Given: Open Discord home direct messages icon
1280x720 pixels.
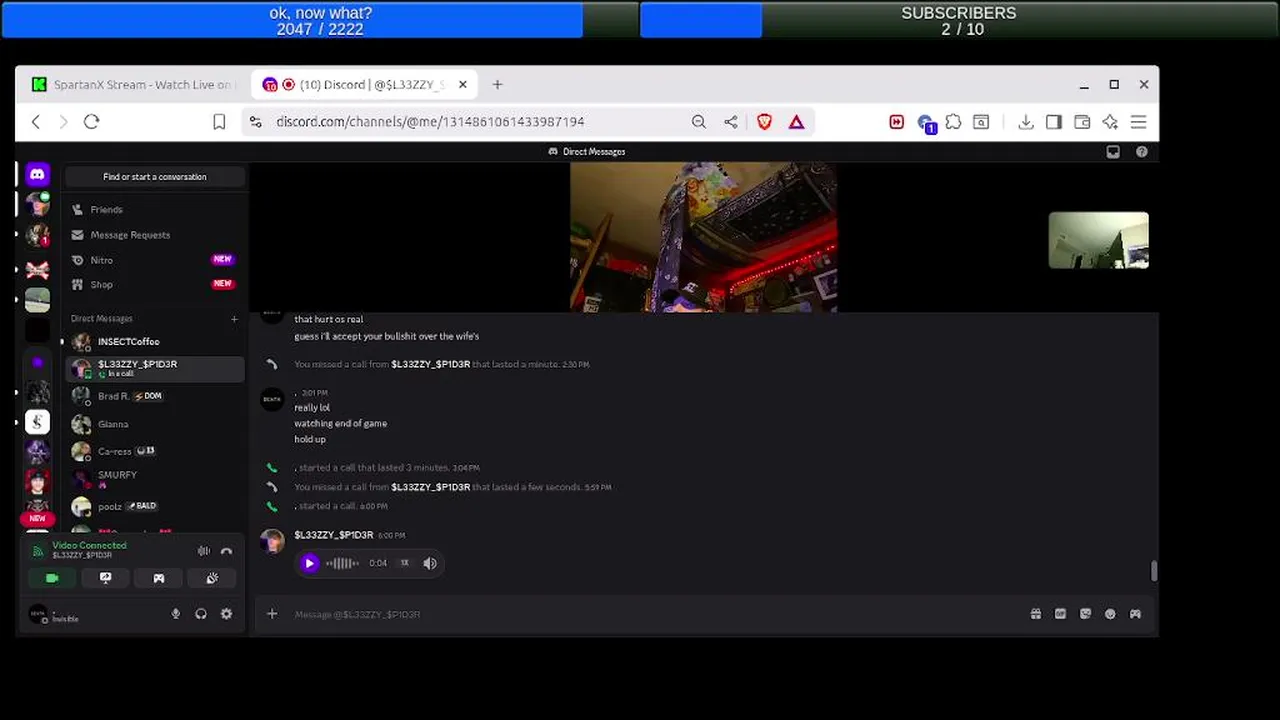Looking at the screenshot, I should click(x=37, y=175).
